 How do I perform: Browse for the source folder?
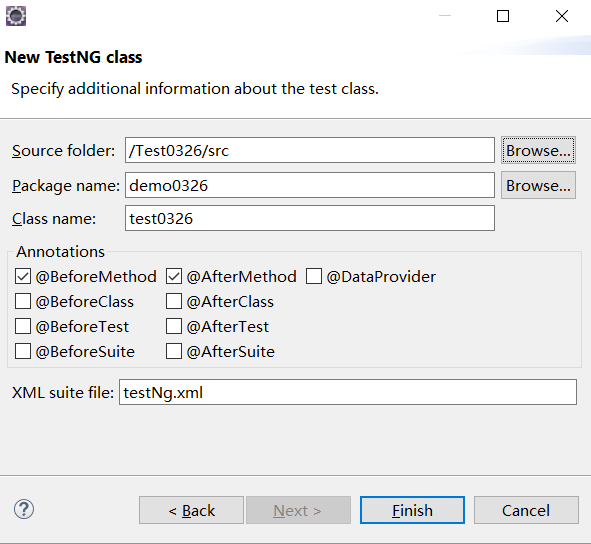(x=538, y=150)
